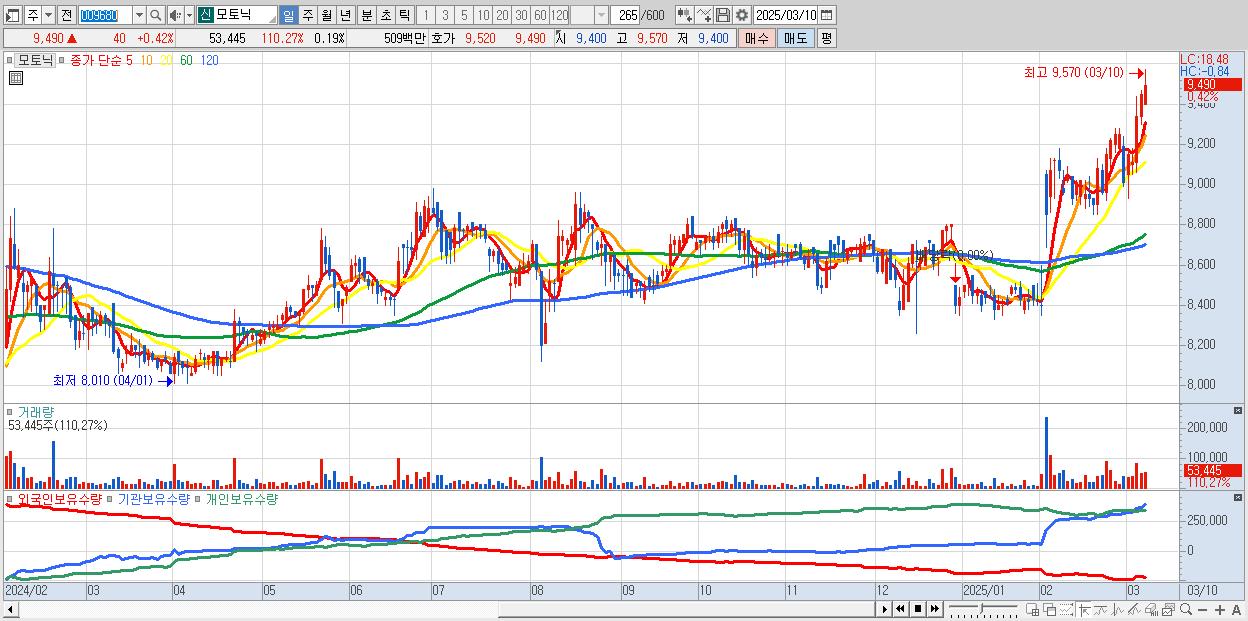The width and height of the screenshot is (1248, 621).
Task: Click the play button in chart replay controls
Action: pos(885,609)
